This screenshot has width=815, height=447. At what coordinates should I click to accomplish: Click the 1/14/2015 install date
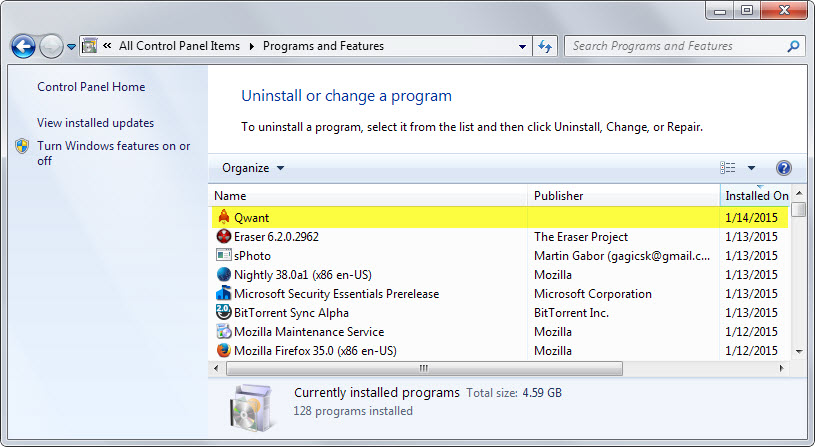coord(752,218)
